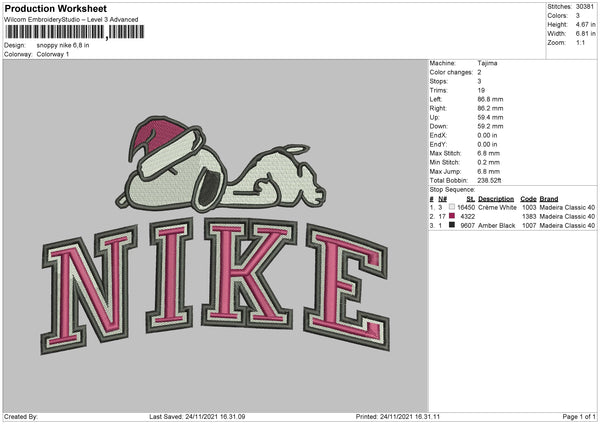Click the Total Bobbin value 238.52ft
The height and width of the screenshot is (424, 600).
489,180
